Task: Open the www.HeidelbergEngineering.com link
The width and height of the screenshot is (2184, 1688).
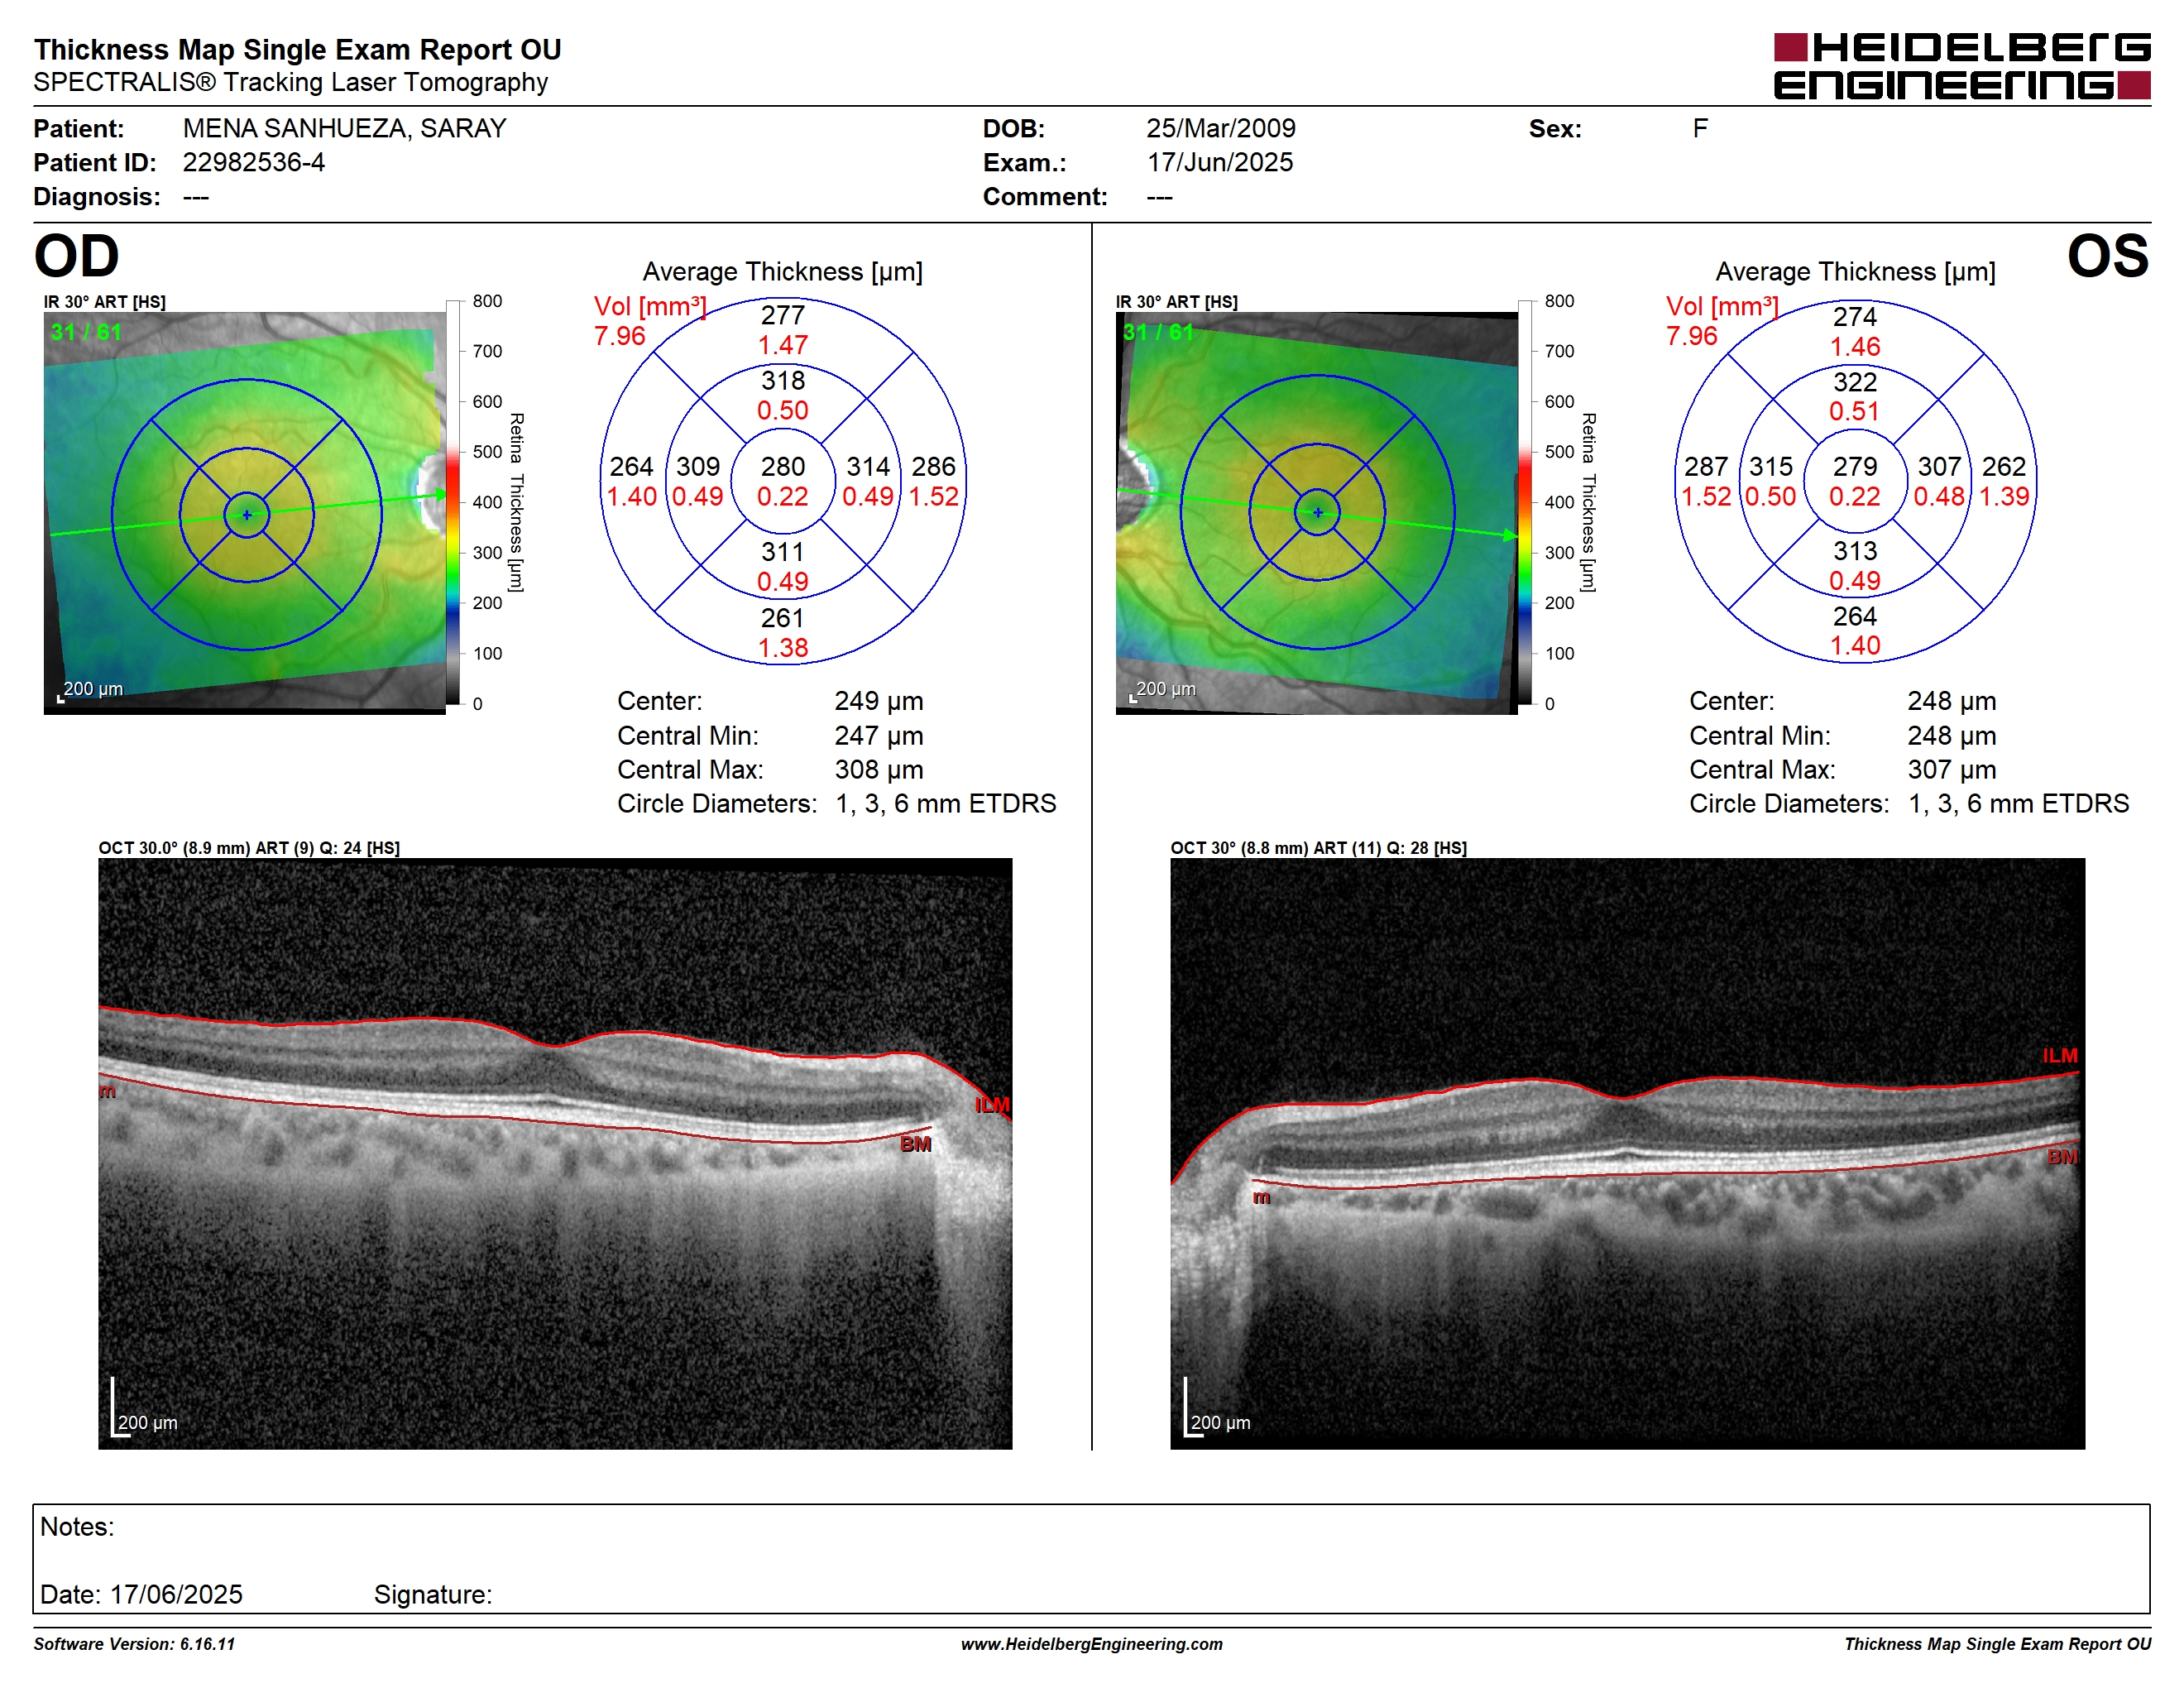Action: click(1091, 1644)
